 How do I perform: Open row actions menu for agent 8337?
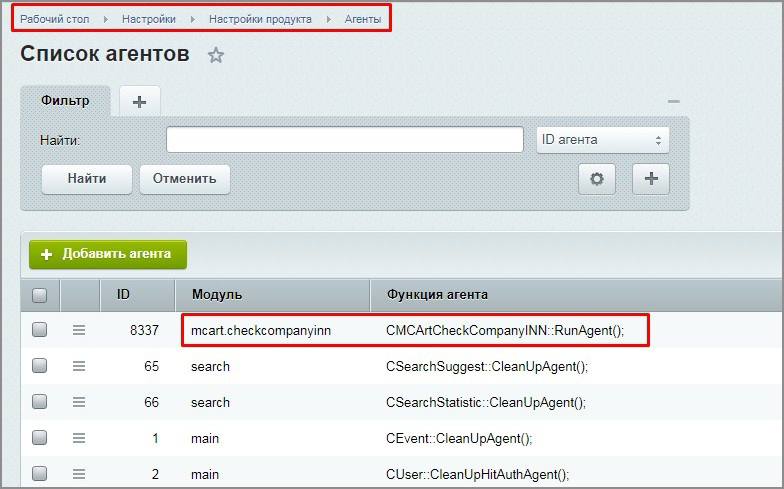pyautogui.click(x=79, y=330)
